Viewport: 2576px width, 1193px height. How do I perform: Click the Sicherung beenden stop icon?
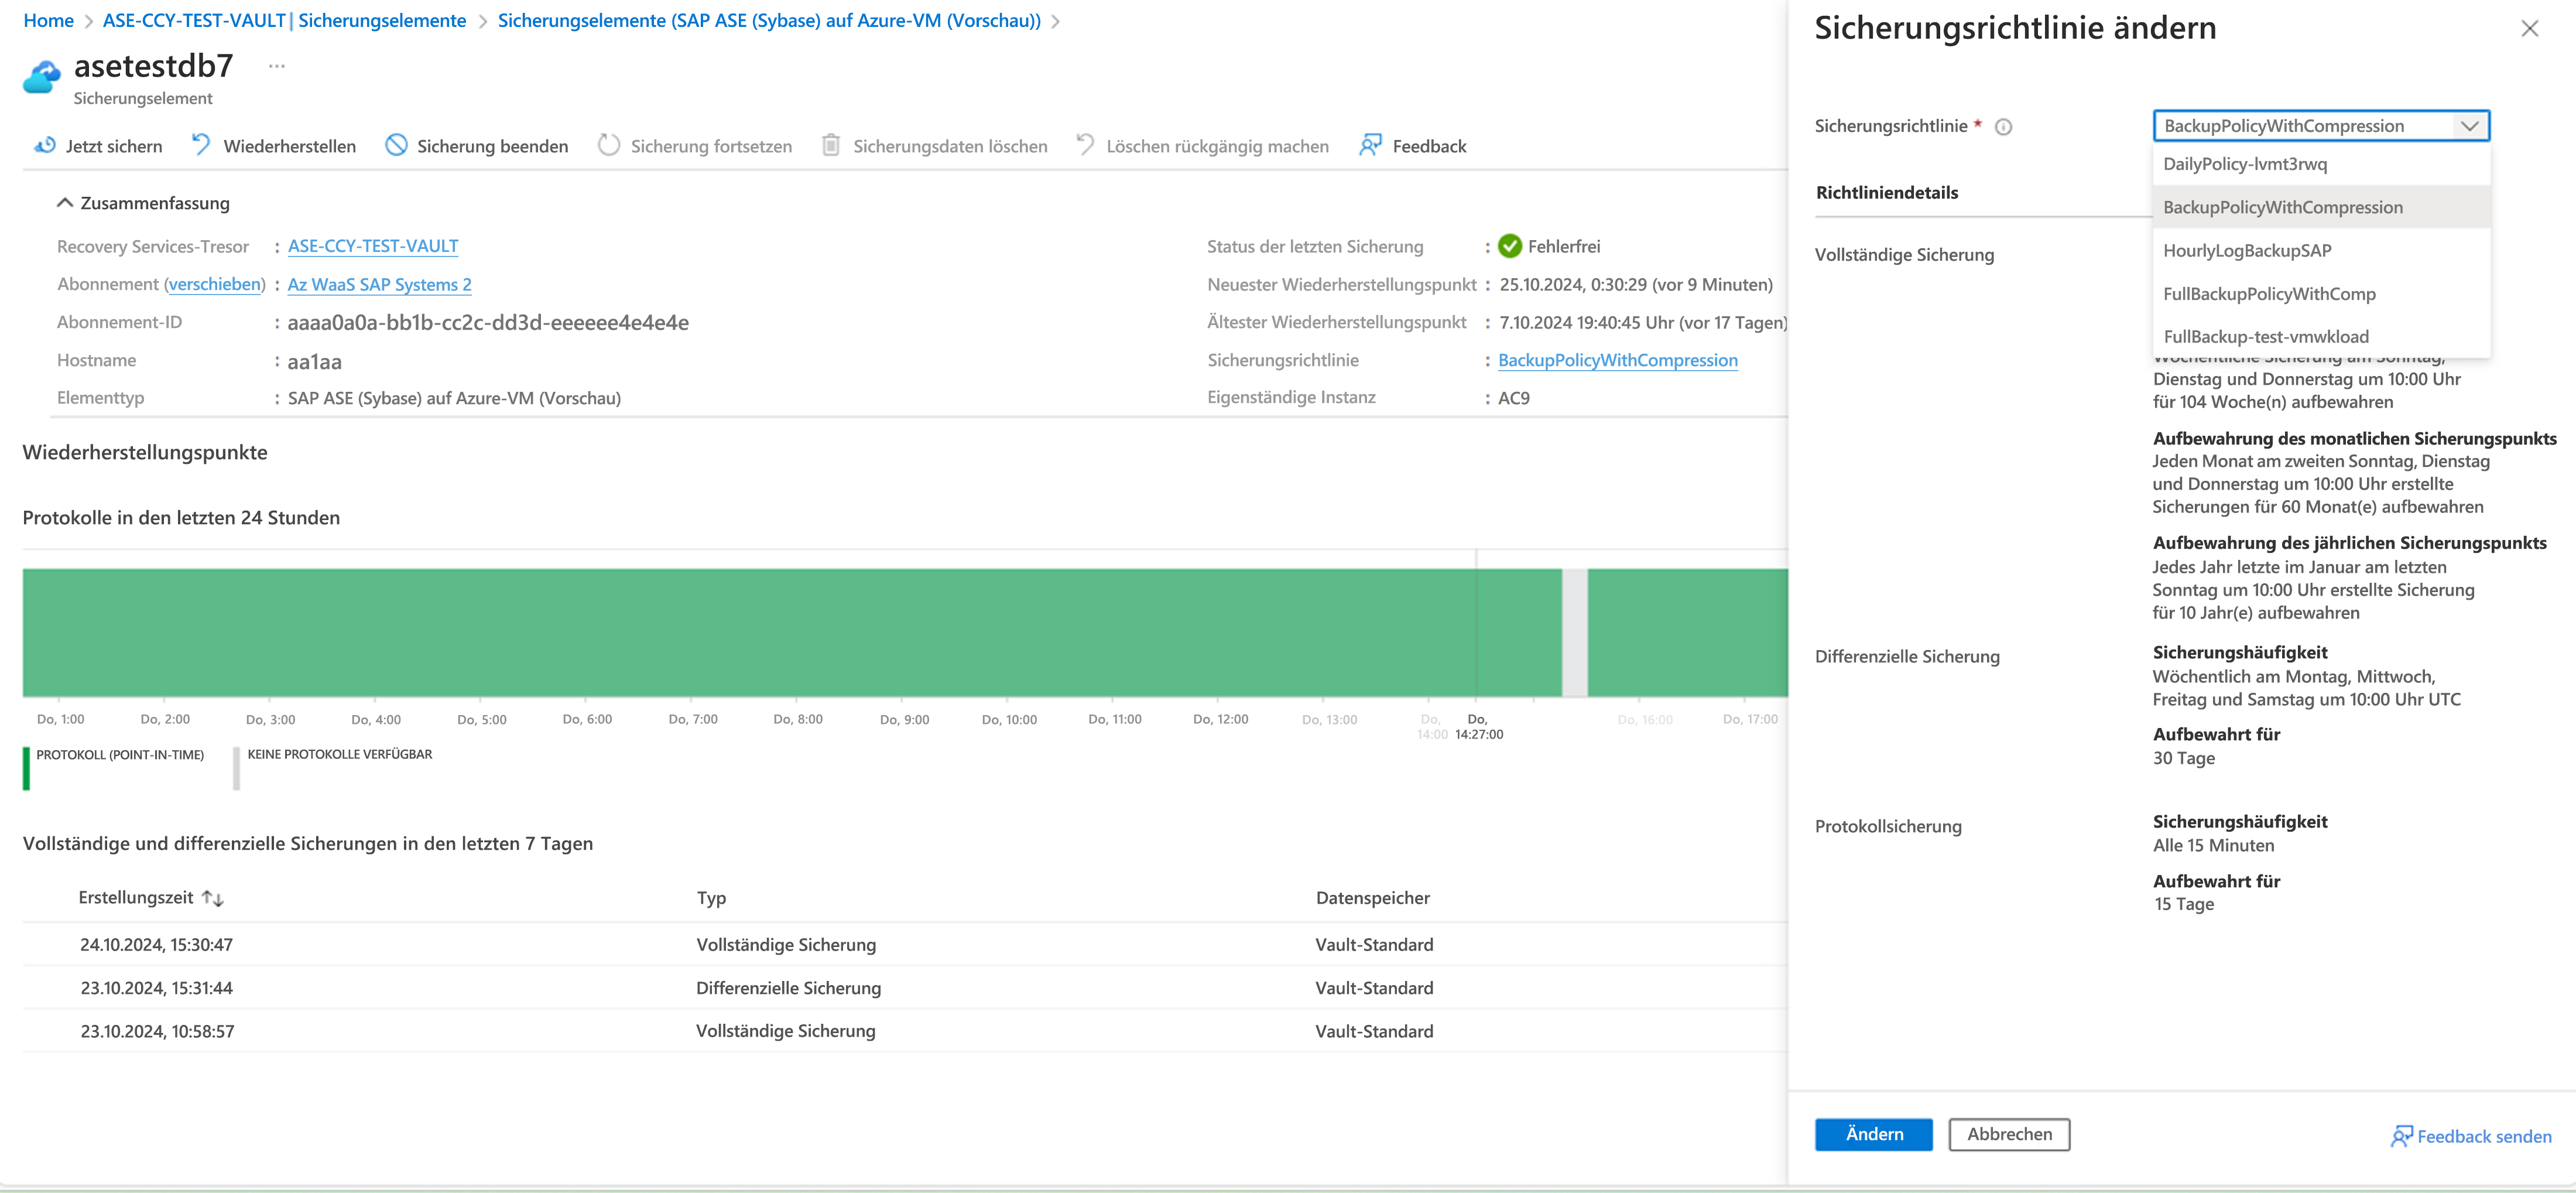396,146
